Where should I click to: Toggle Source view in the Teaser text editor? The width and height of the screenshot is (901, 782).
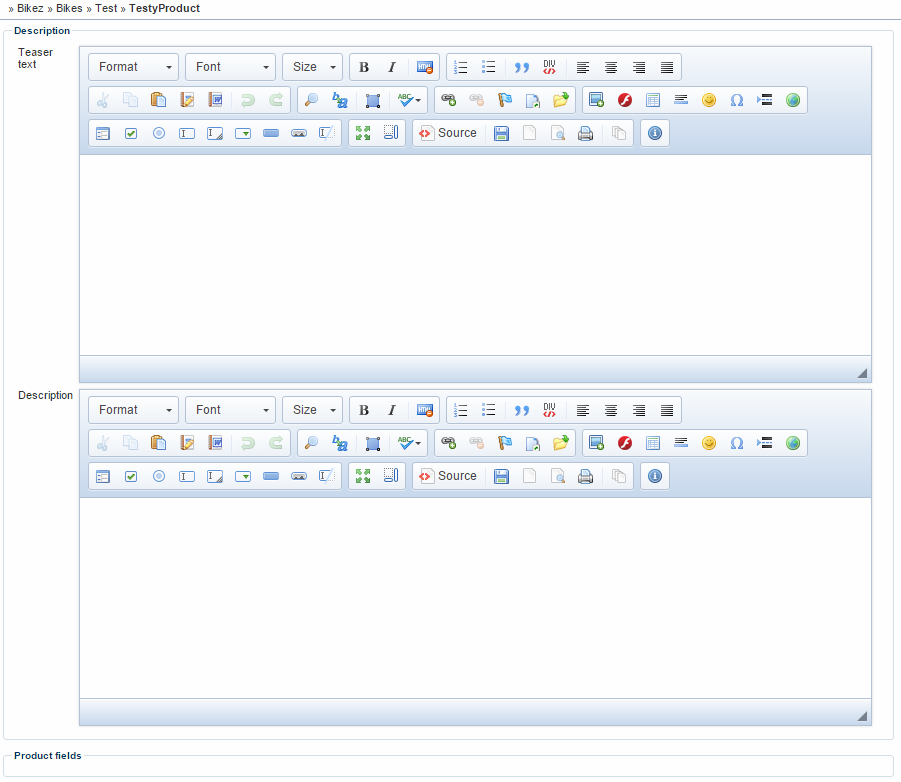click(x=447, y=133)
